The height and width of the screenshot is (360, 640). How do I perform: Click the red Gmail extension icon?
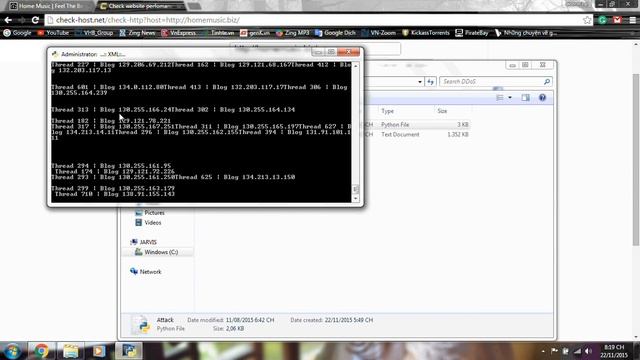(x=618, y=20)
